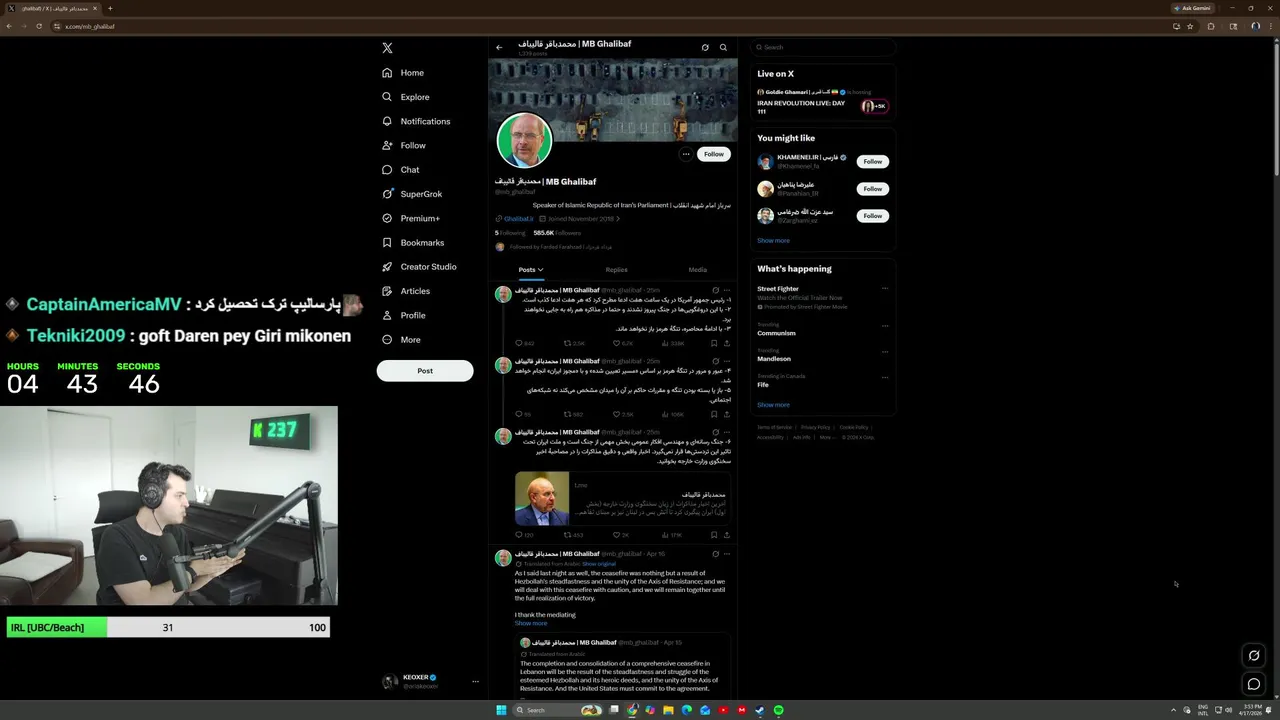Like the post with 6.7K likes
This screenshot has height=720, width=1280.
(617, 343)
